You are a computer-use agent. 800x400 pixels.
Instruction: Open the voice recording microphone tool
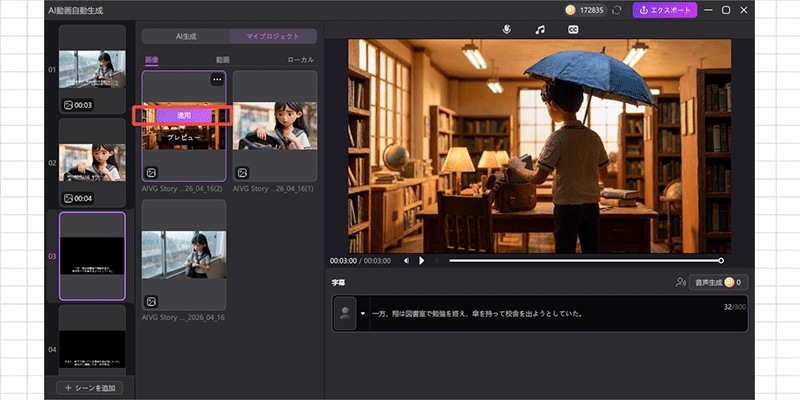point(506,30)
